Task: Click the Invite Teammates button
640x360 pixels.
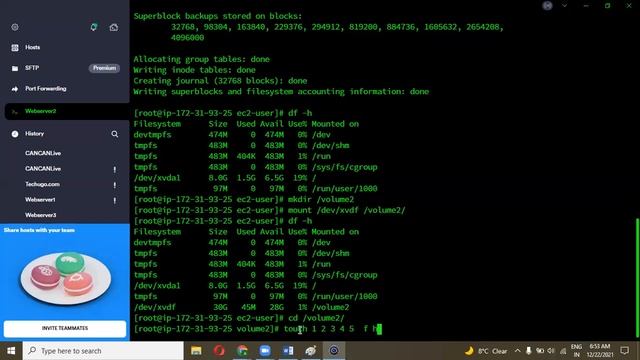Action: pyautogui.click(x=65, y=328)
